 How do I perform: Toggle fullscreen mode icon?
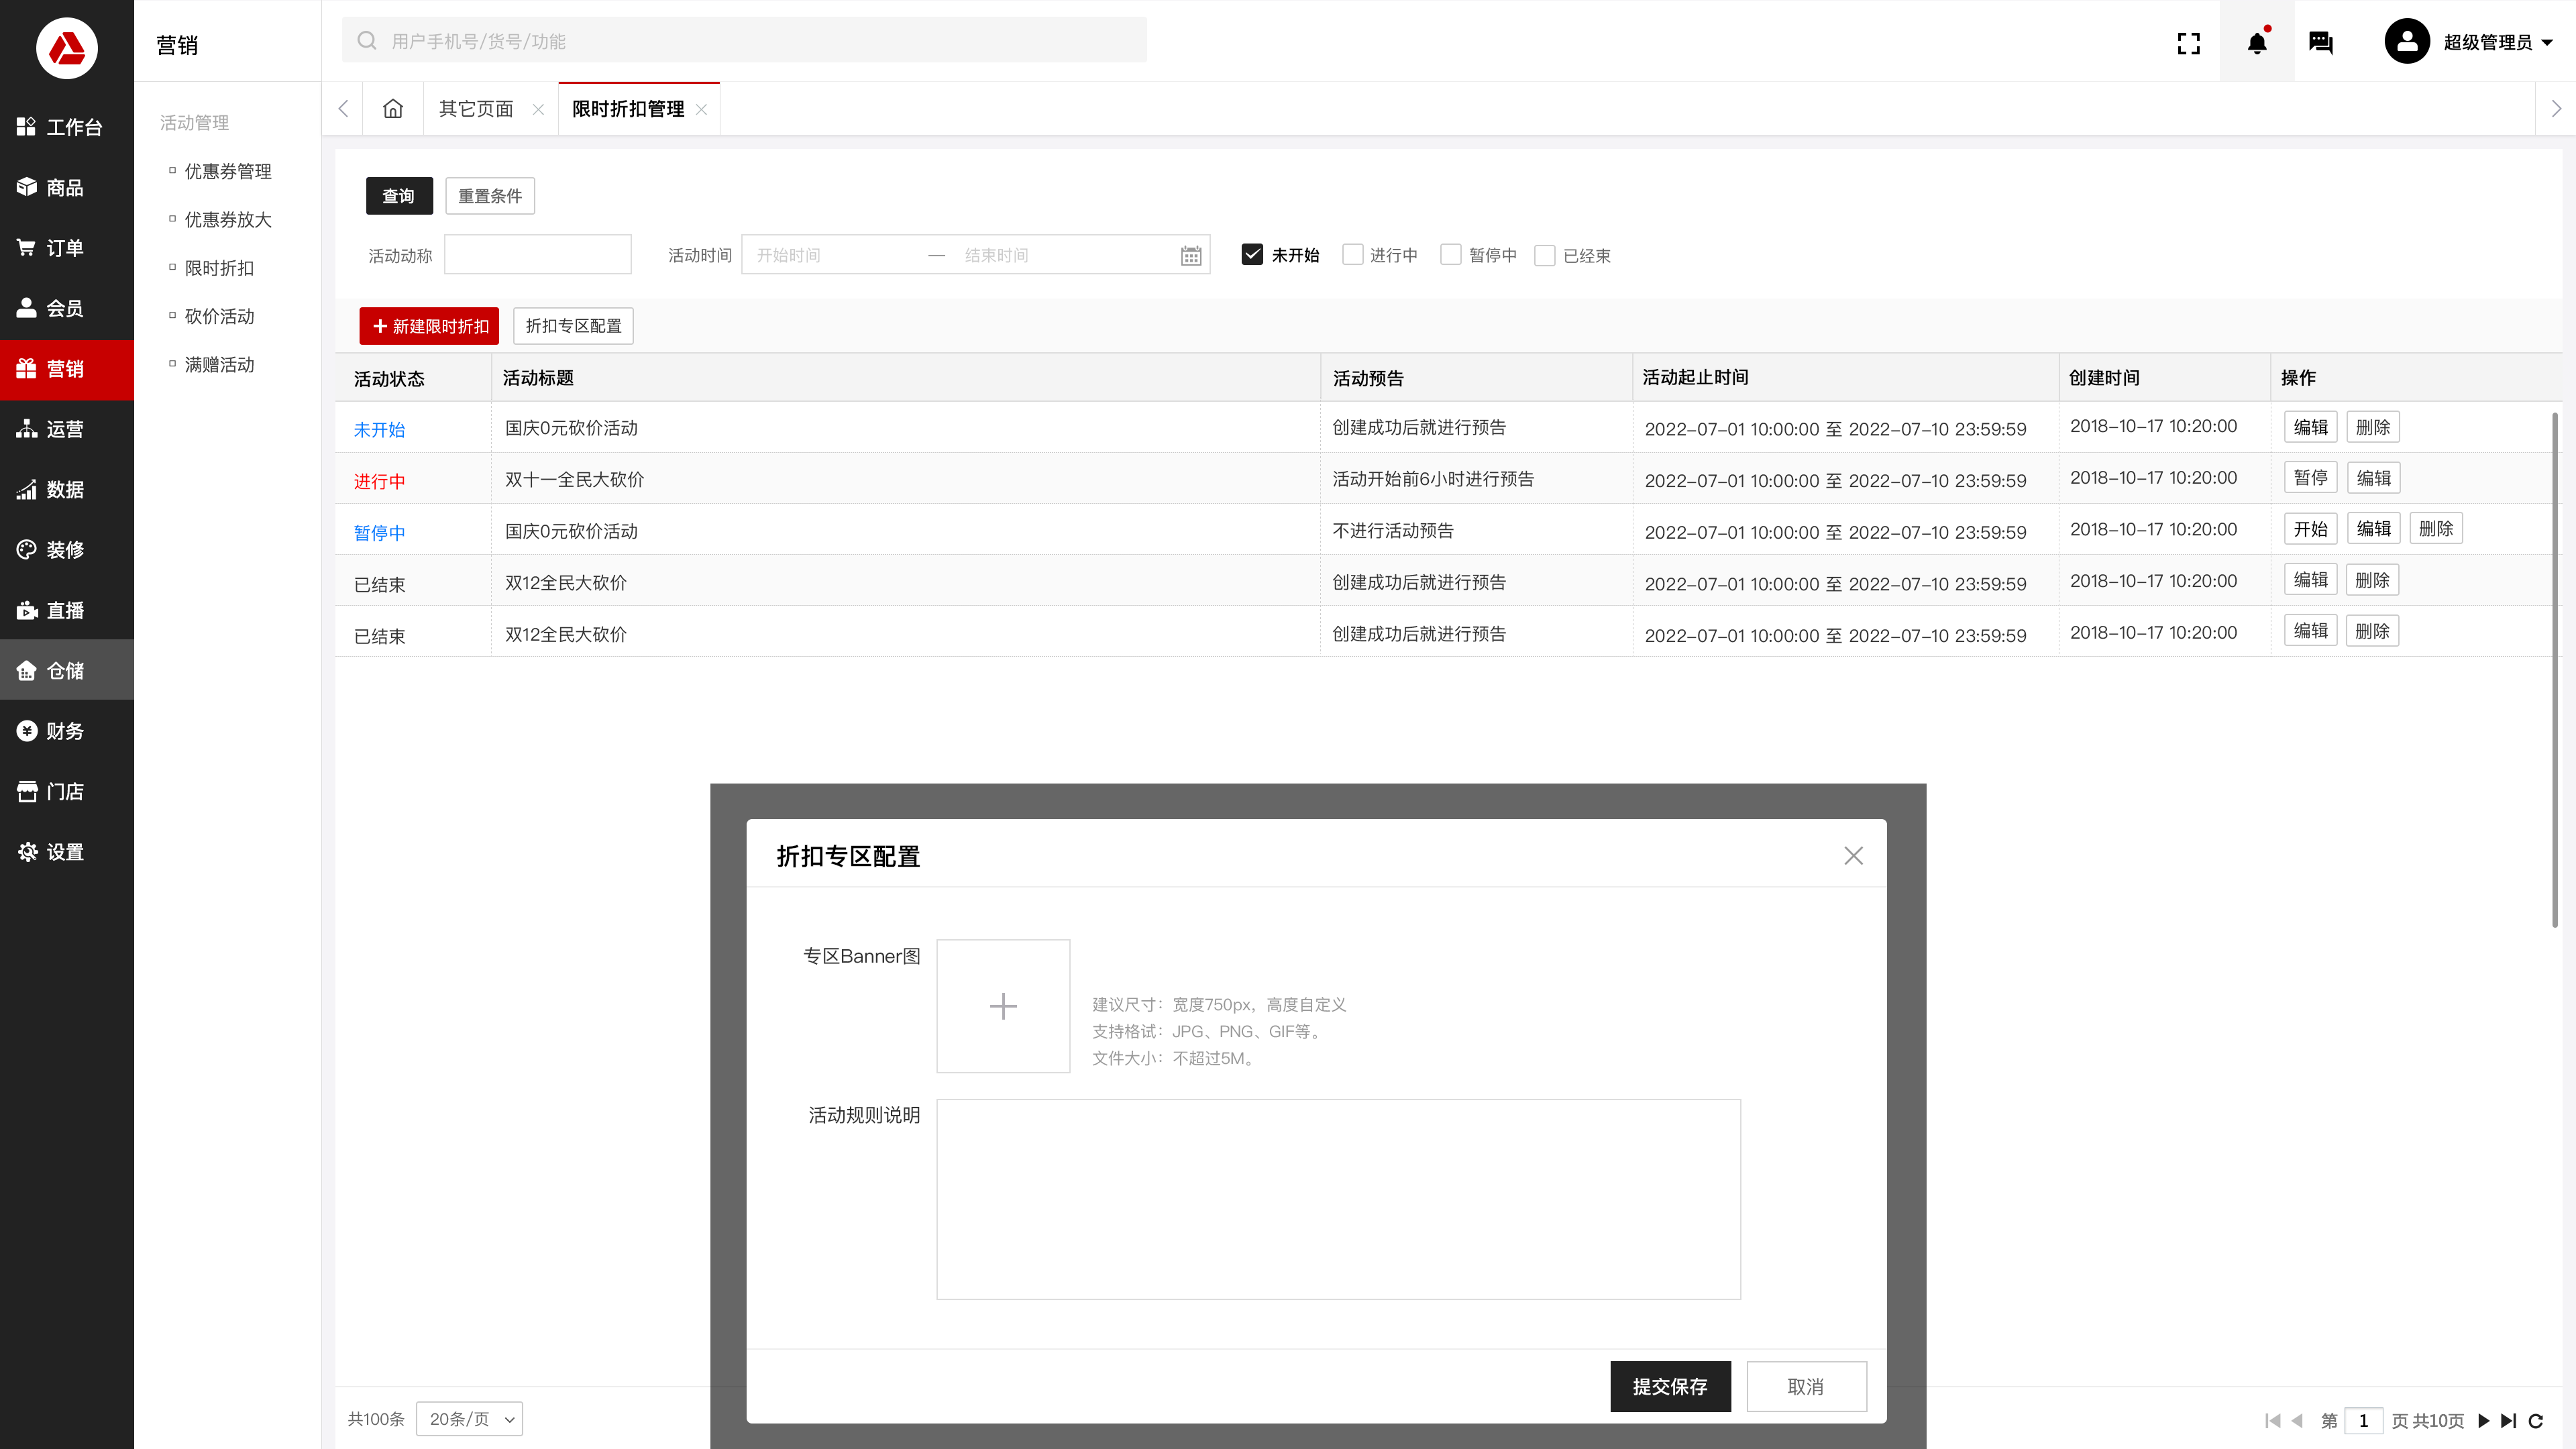[x=2189, y=43]
